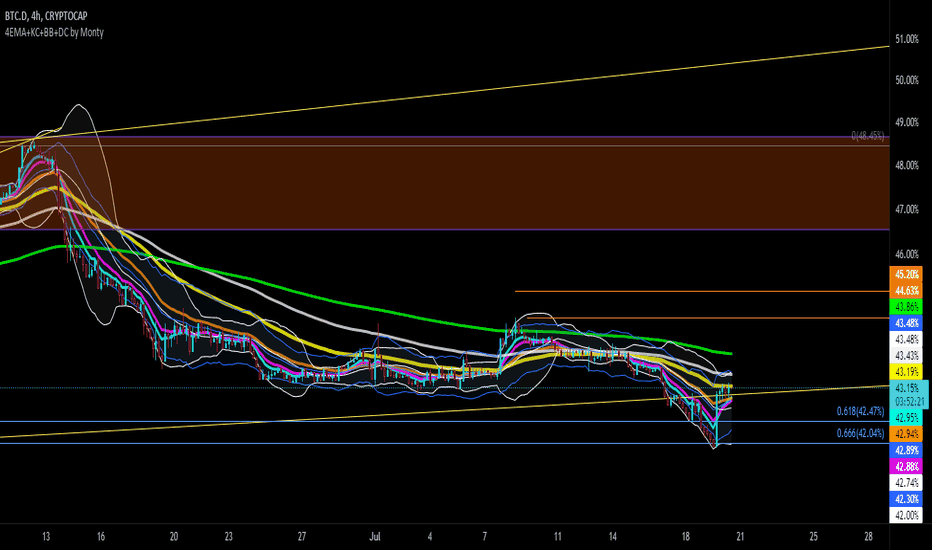Select the cyan 42.95% price tag
The width and height of the screenshot is (932, 550).
pos(906,417)
